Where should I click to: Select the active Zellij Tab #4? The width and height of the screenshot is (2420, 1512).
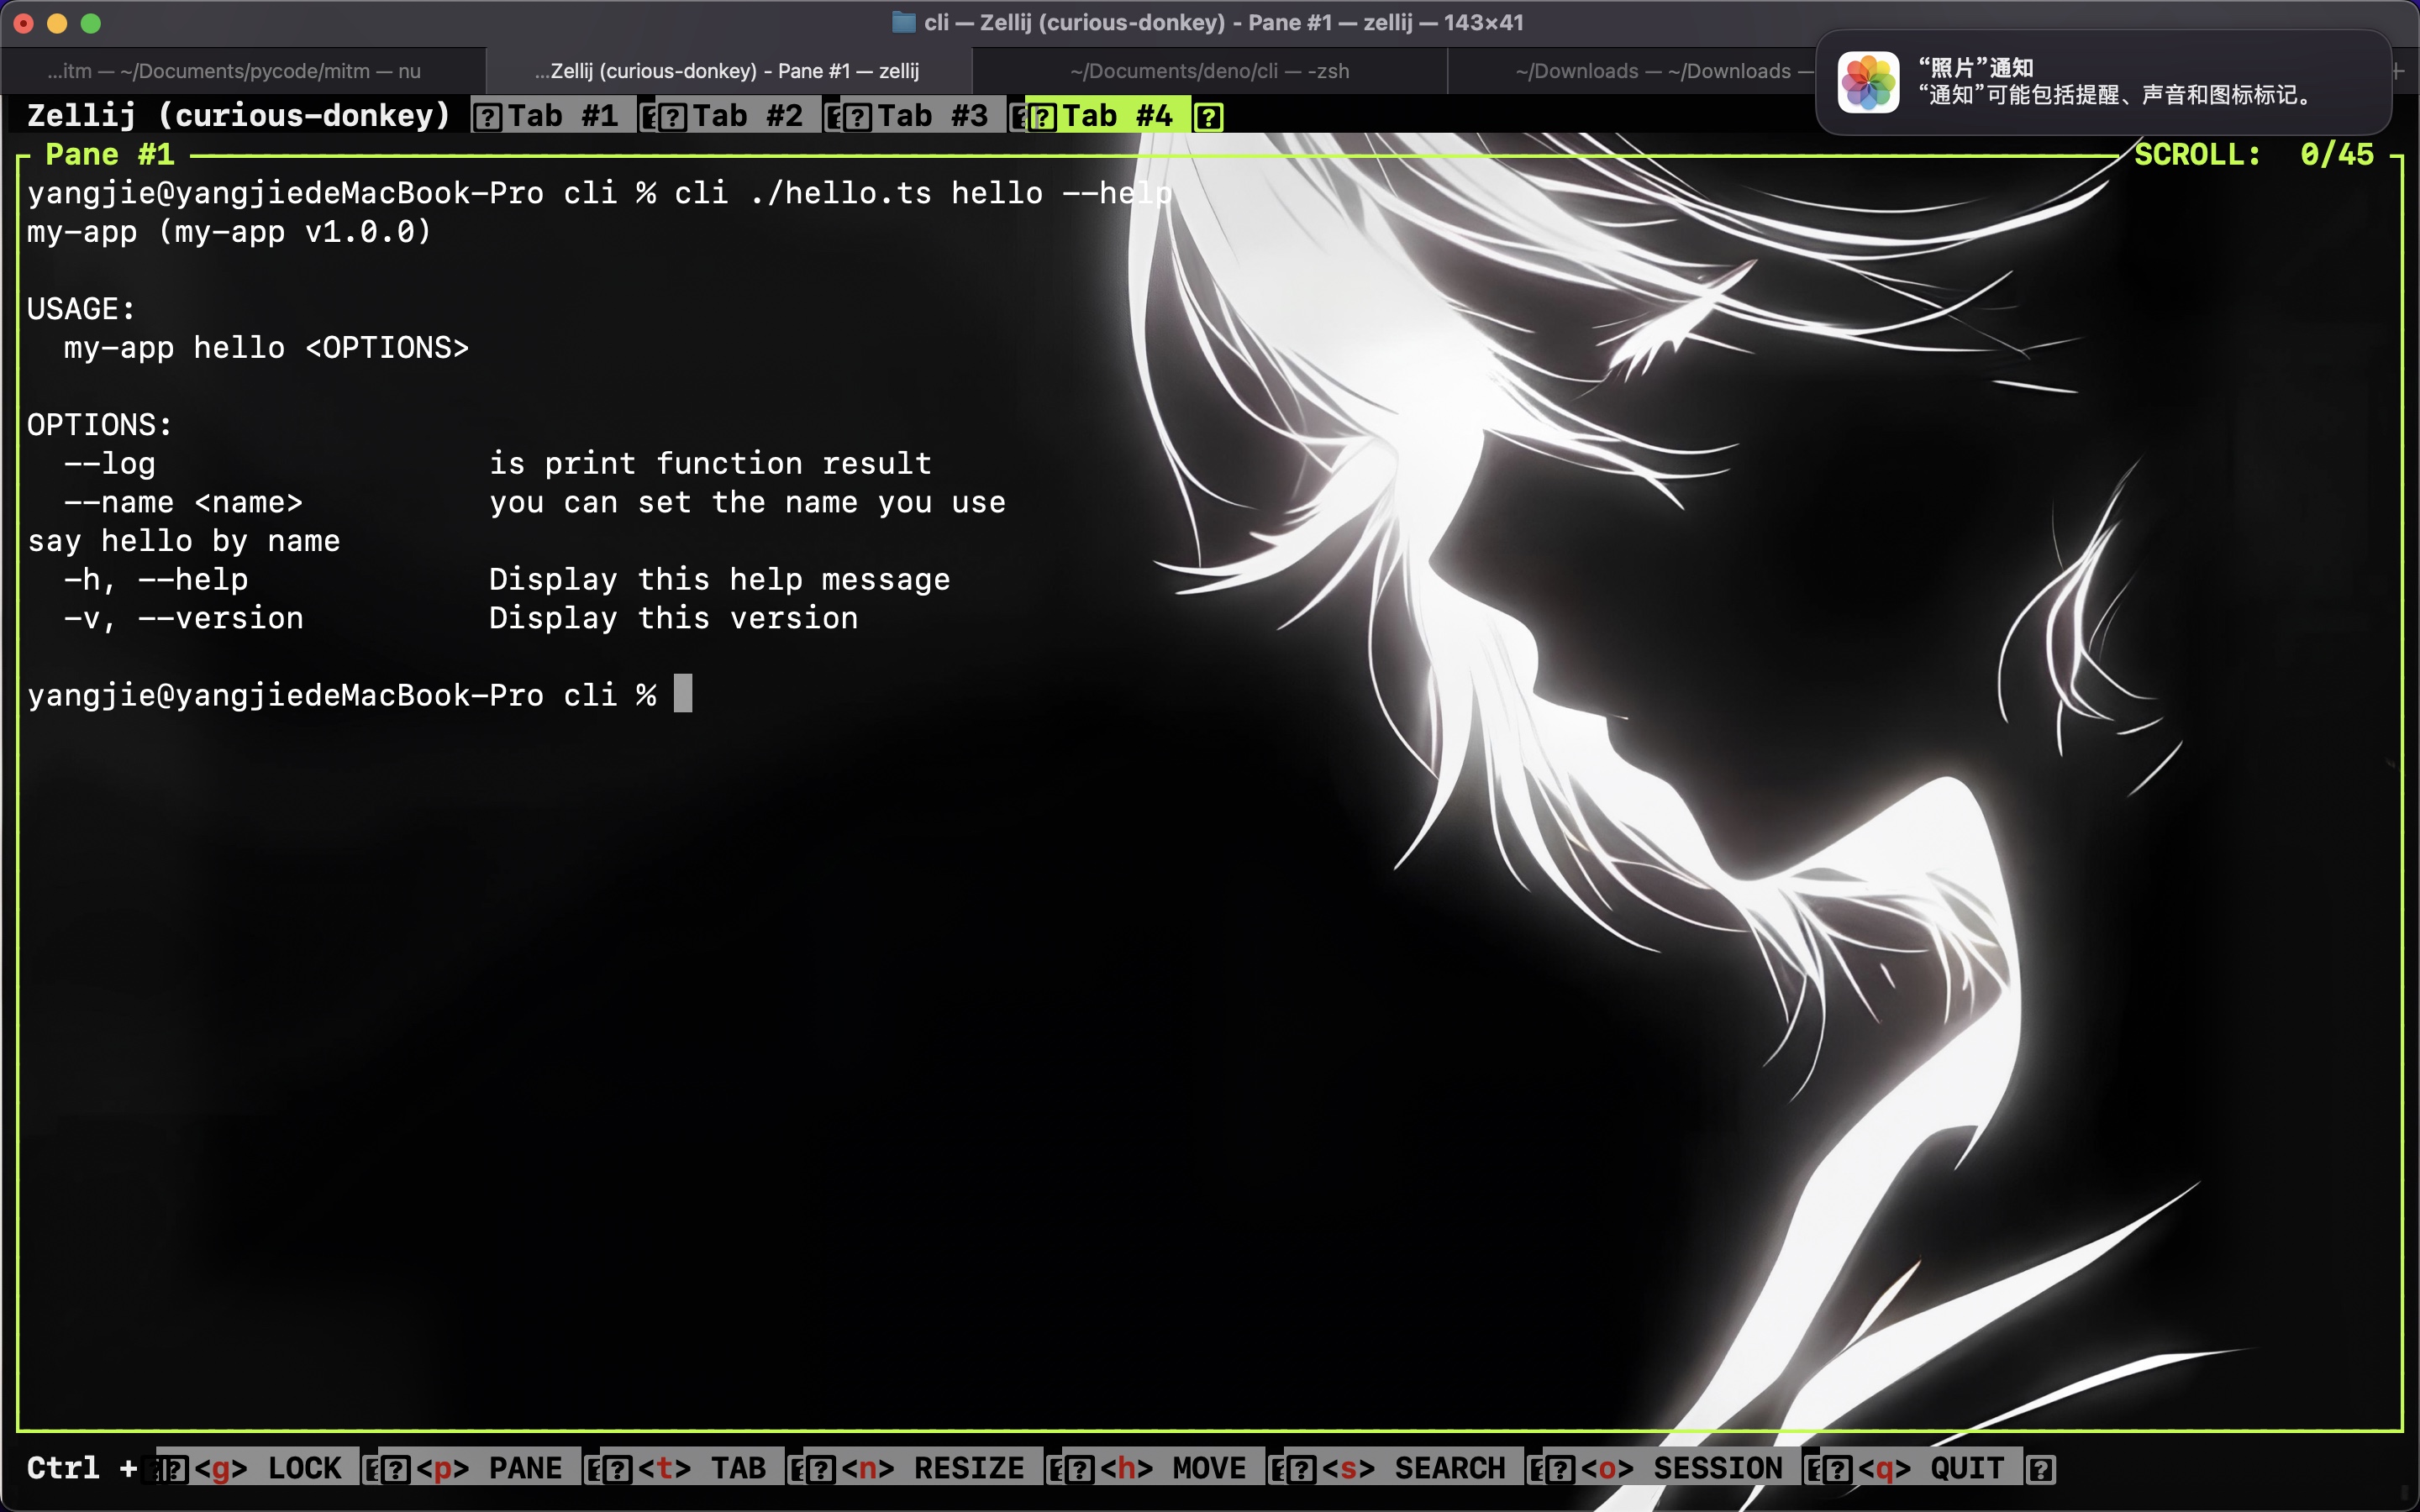click(x=1116, y=116)
